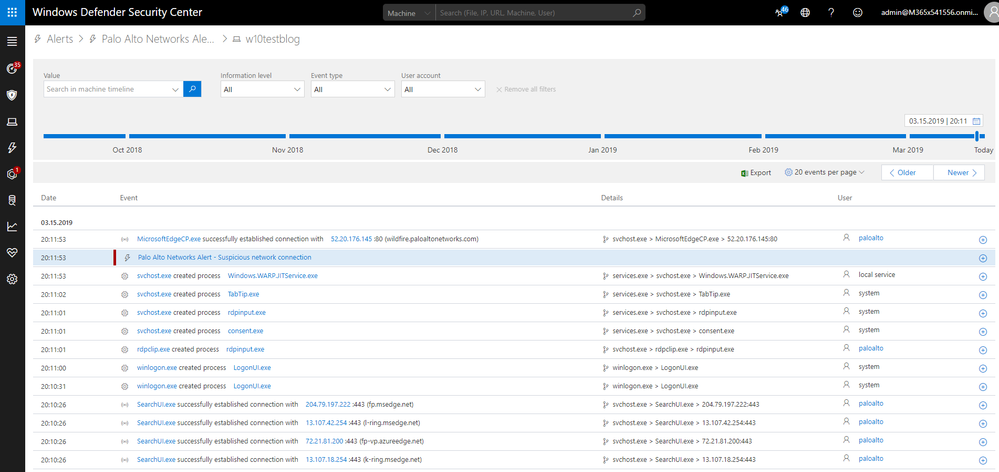The width and height of the screenshot is (999, 472).
Task: Open TabTip.exe link
Action: coord(243,294)
